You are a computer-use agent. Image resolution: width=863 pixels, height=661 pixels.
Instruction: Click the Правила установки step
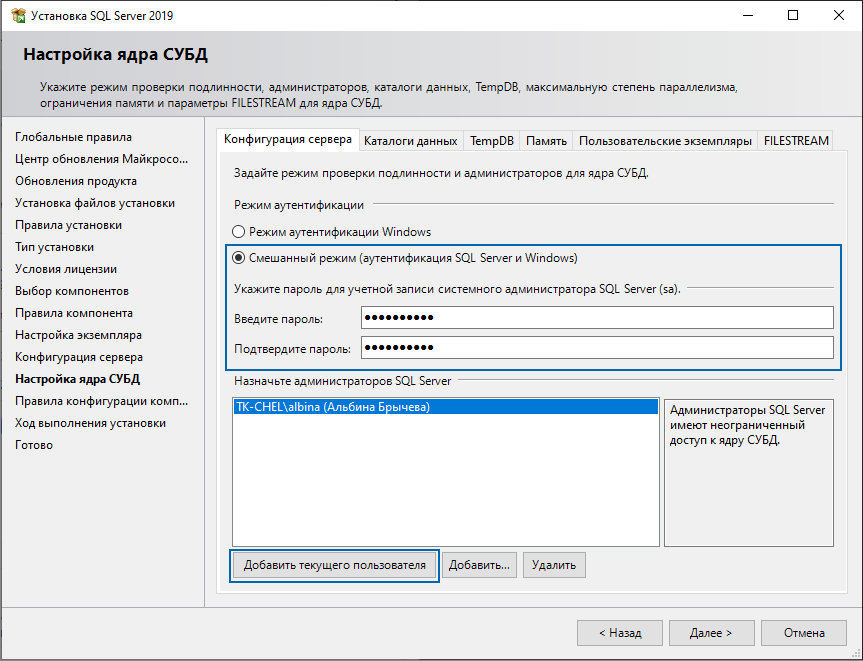[x=69, y=225]
